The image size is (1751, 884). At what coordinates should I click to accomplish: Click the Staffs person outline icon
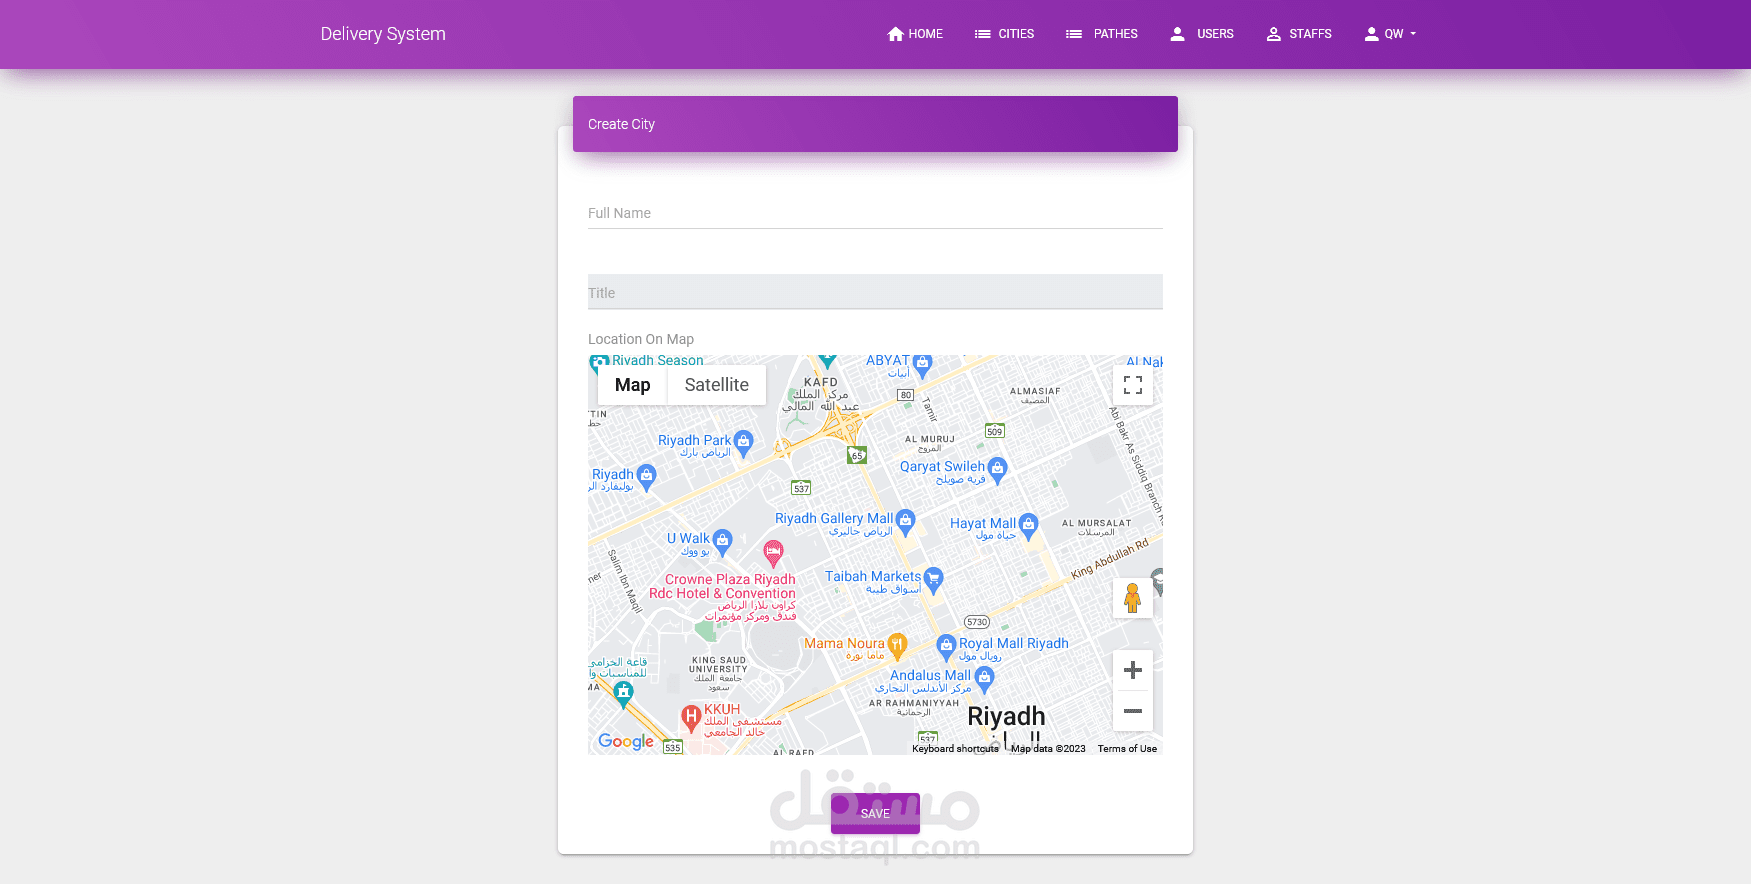(1274, 34)
